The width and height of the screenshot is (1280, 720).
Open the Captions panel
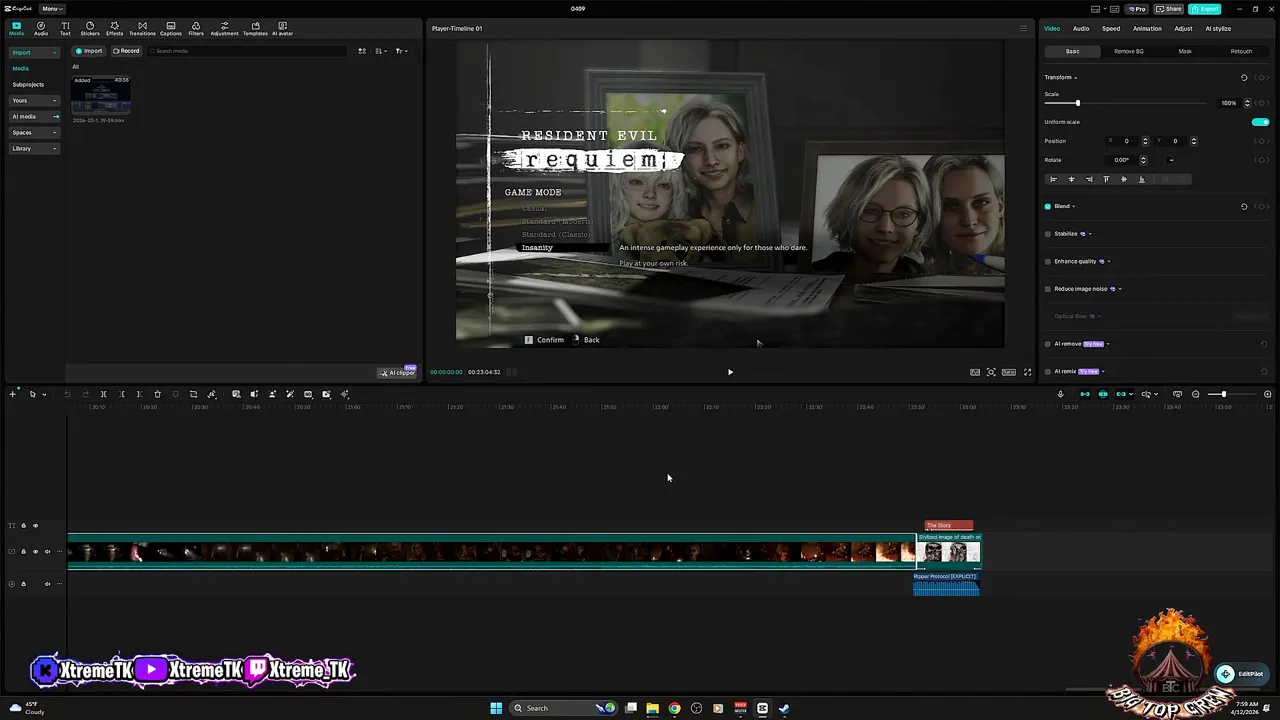pyautogui.click(x=171, y=28)
